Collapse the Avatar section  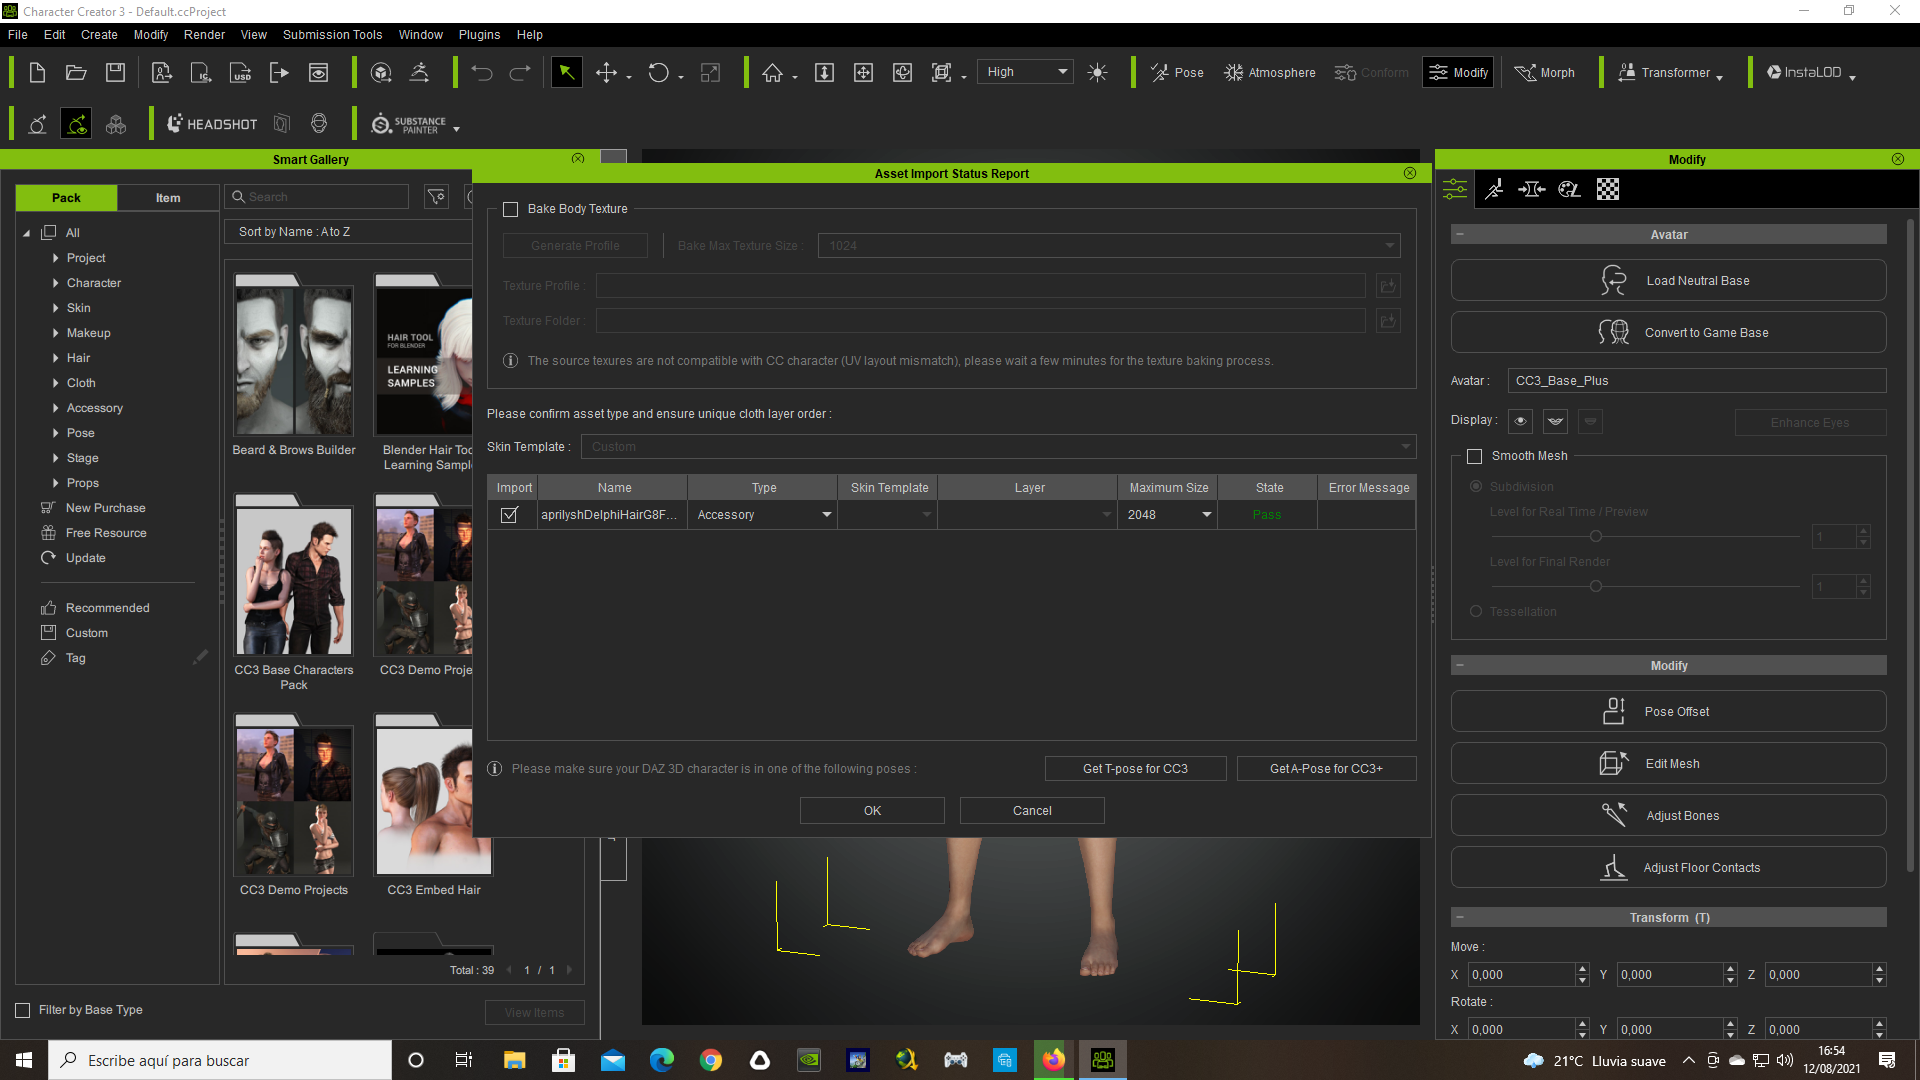[1460, 234]
